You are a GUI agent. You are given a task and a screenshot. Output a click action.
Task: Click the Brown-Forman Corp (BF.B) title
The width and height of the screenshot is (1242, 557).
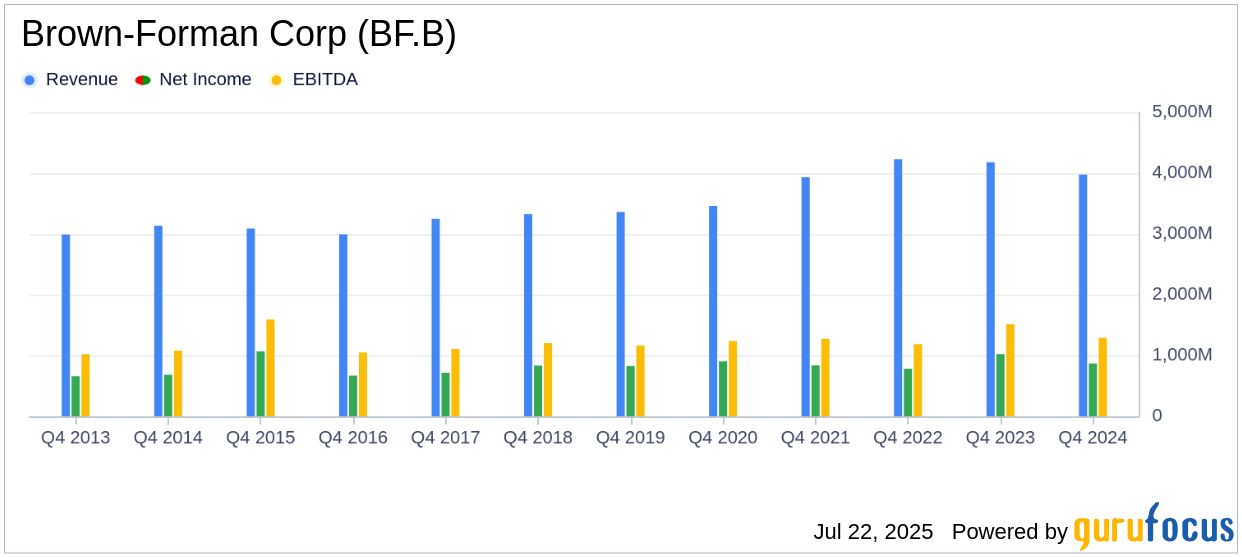(239, 35)
